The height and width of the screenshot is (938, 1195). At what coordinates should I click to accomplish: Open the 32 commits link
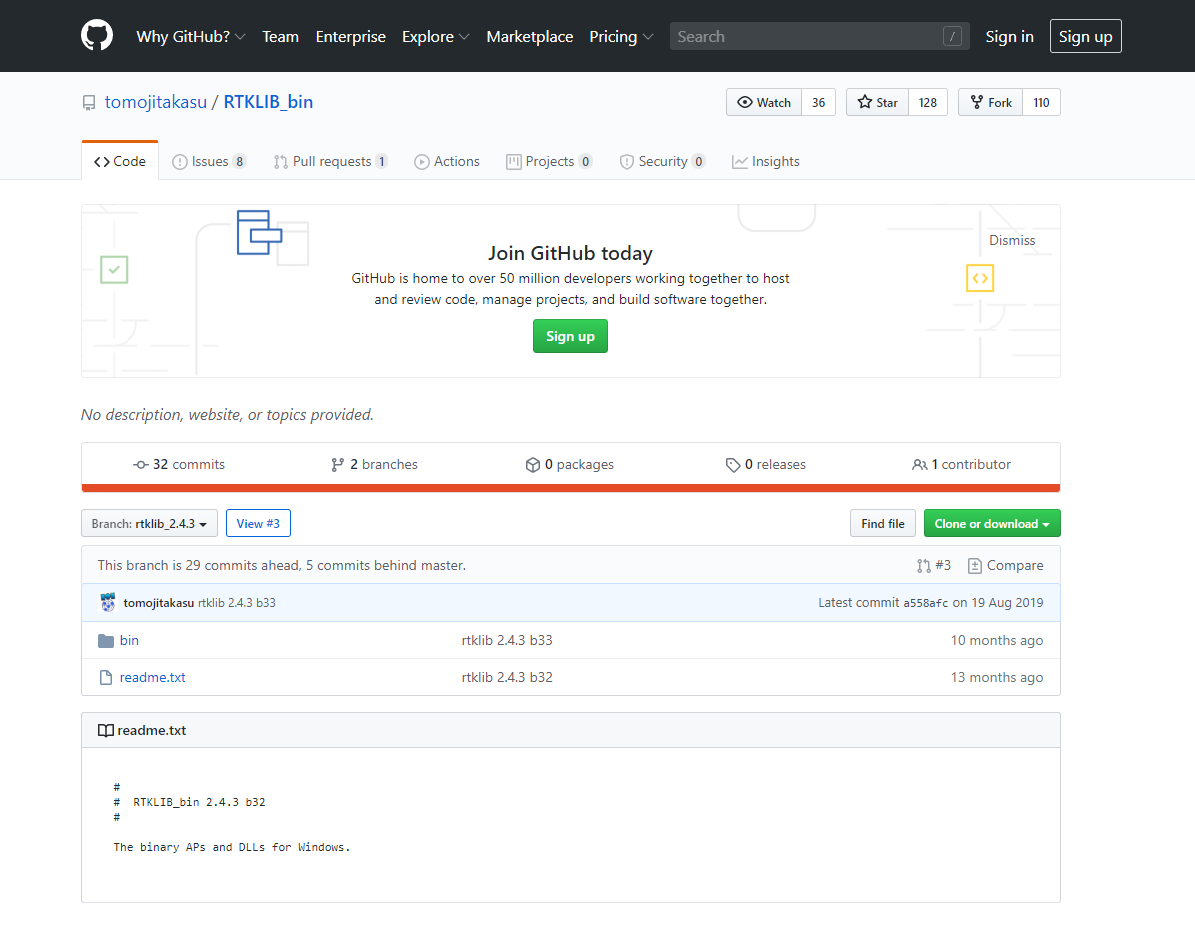(x=179, y=465)
